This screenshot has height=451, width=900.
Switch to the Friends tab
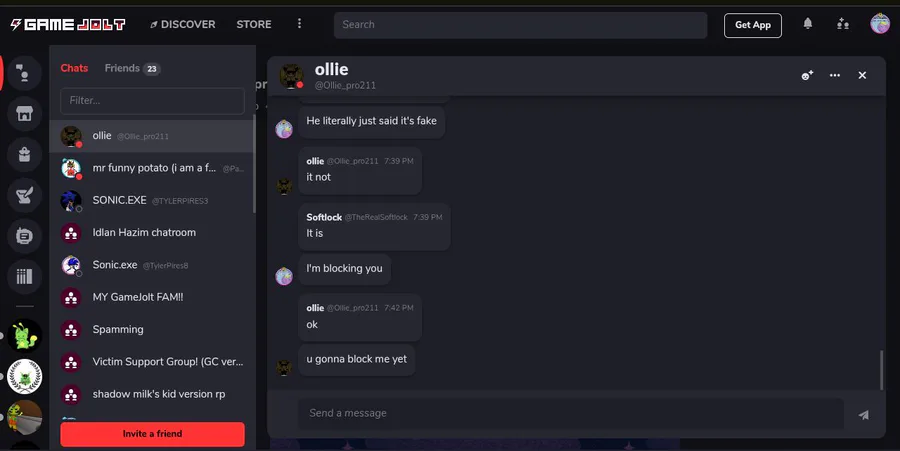(132, 68)
